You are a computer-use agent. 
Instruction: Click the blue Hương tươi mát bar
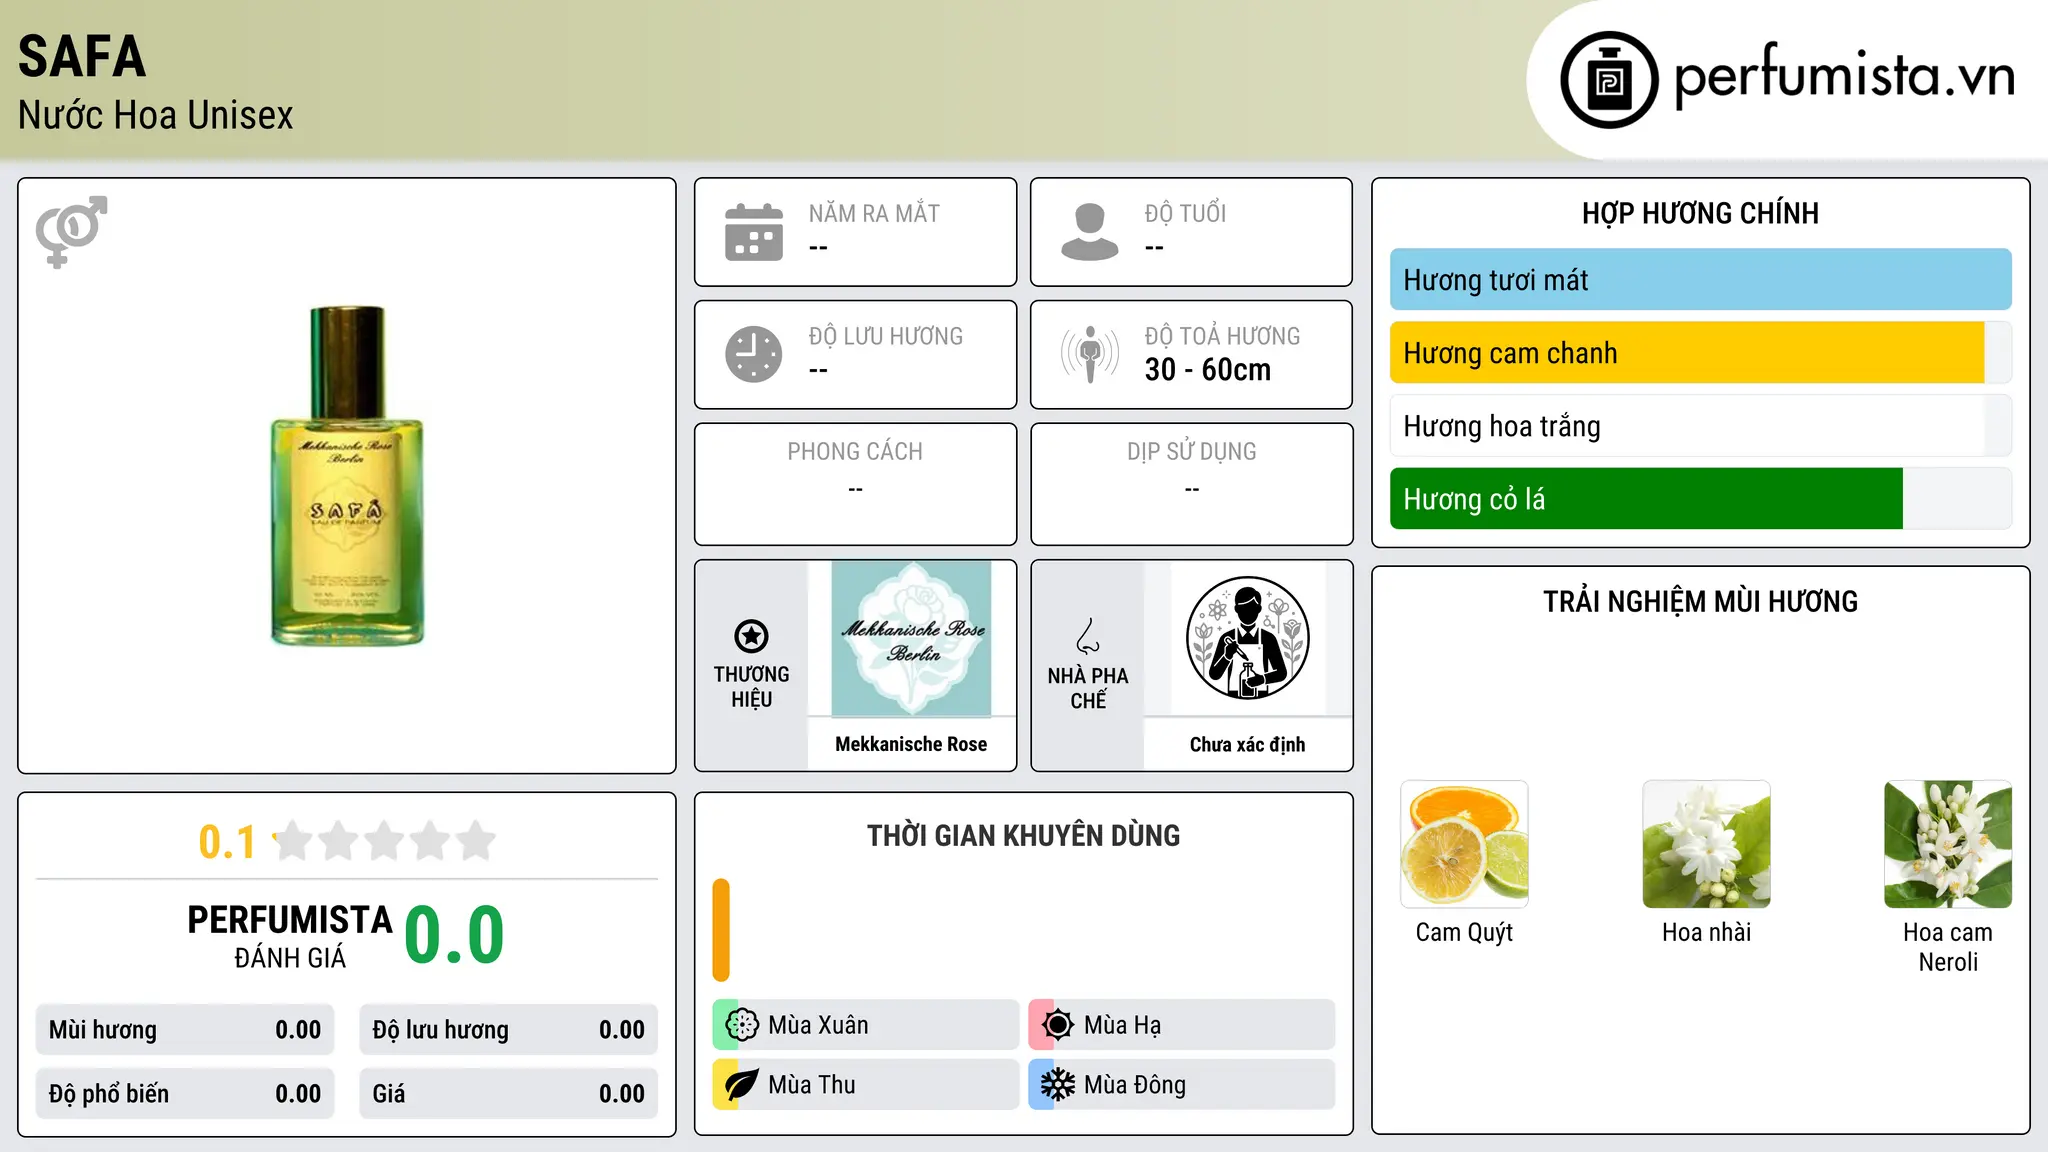(x=1700, y=280)
